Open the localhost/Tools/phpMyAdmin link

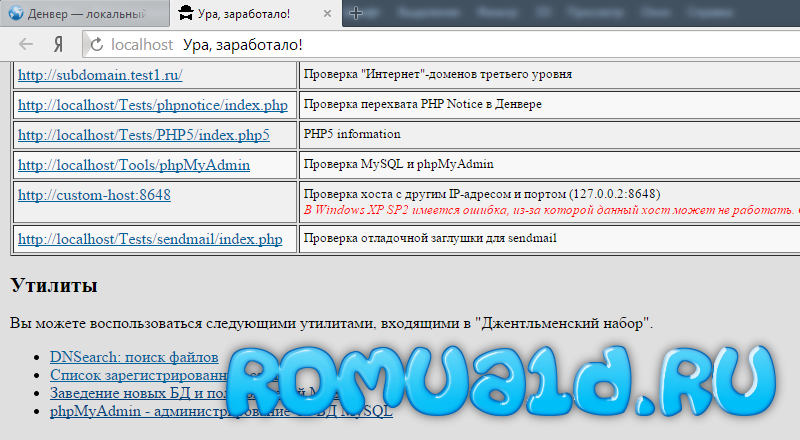click(x=134, y=165)
